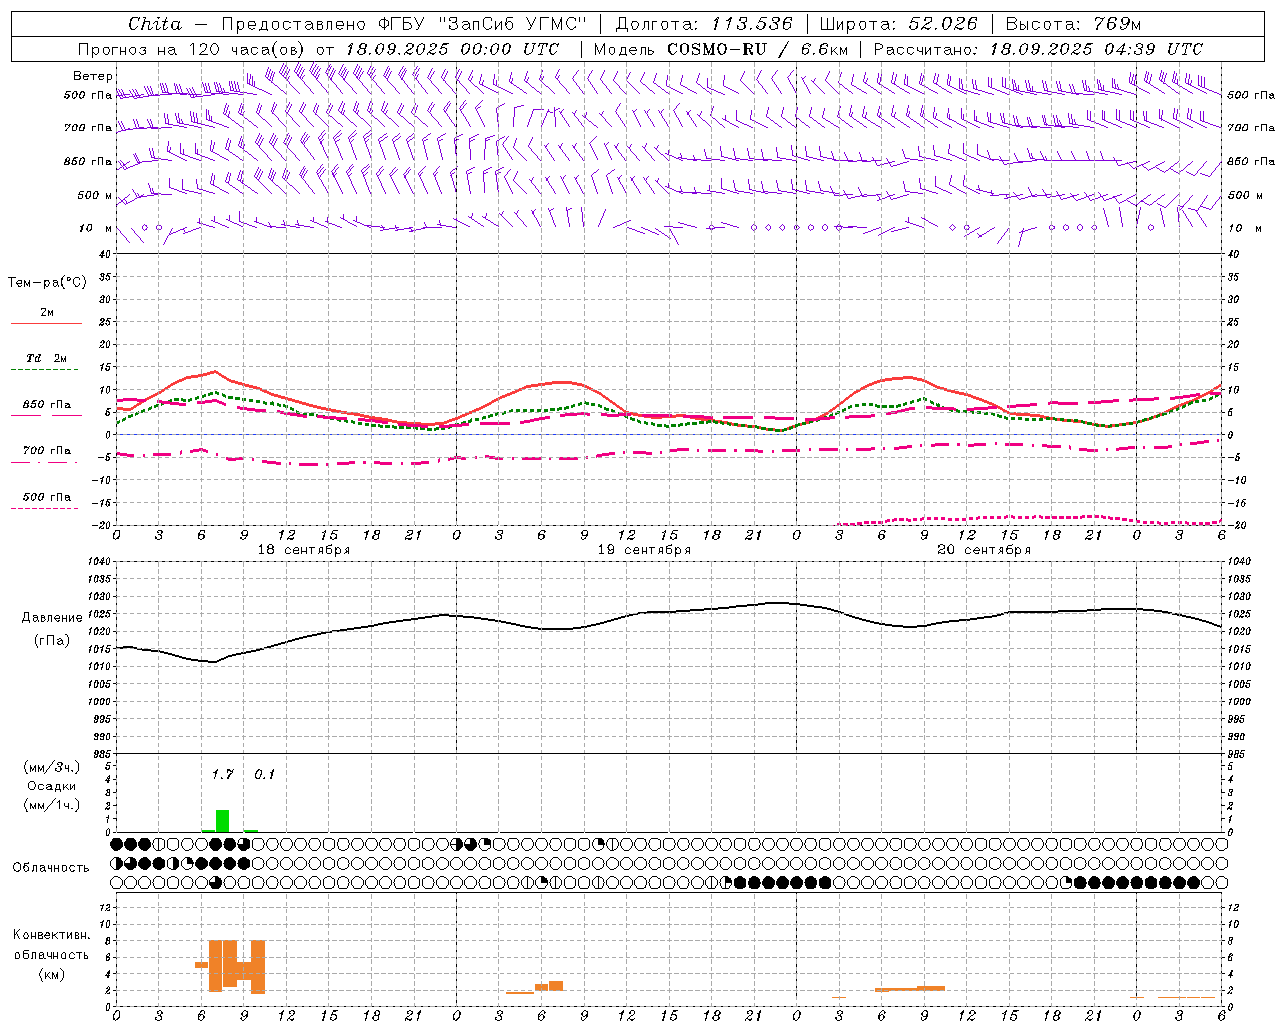Click the Облачность cloudiness label
1280x1024 pixels.
tap(51, 868)
